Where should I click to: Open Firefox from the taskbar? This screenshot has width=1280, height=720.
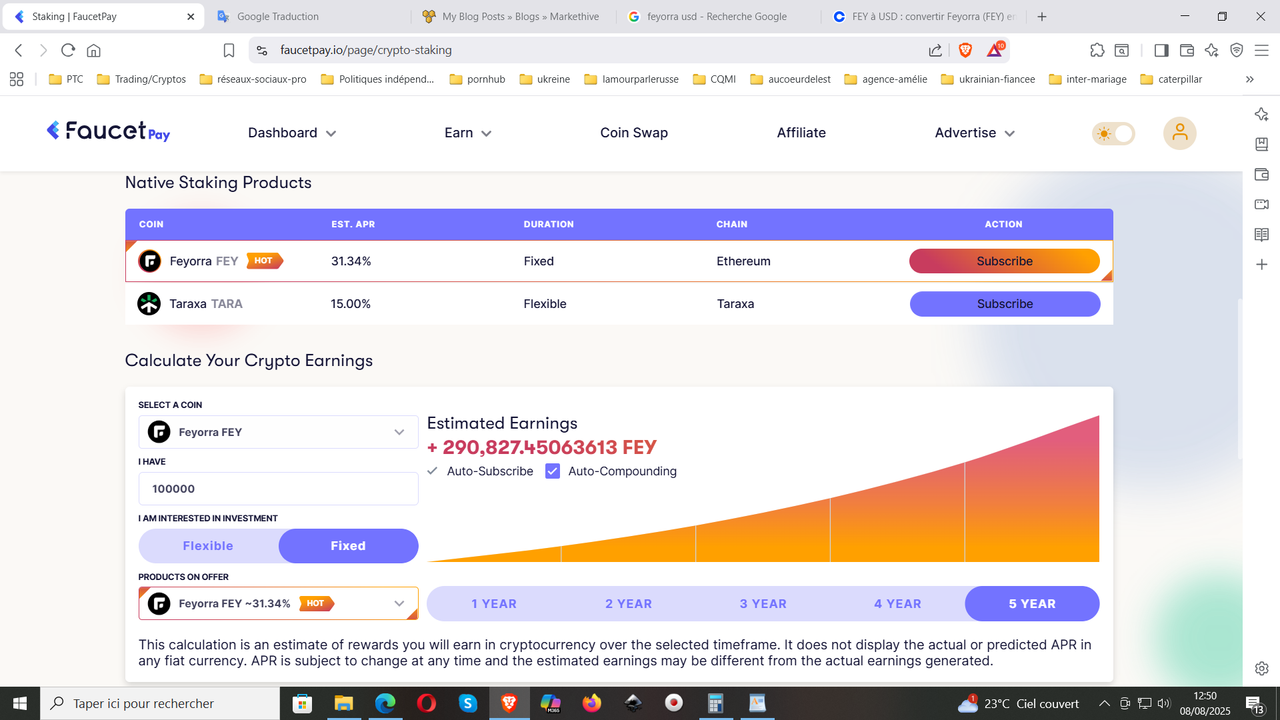tap(592, 703)
